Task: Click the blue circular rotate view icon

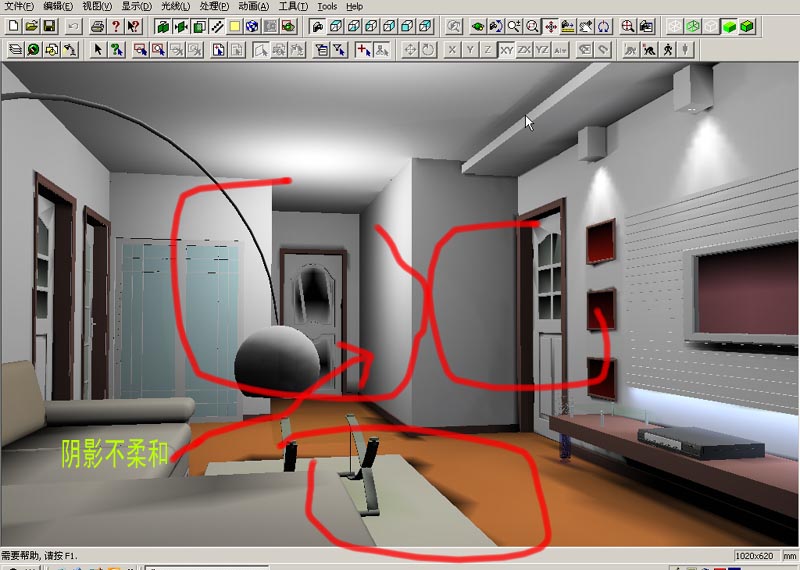Action: click(x=604, y=26)
